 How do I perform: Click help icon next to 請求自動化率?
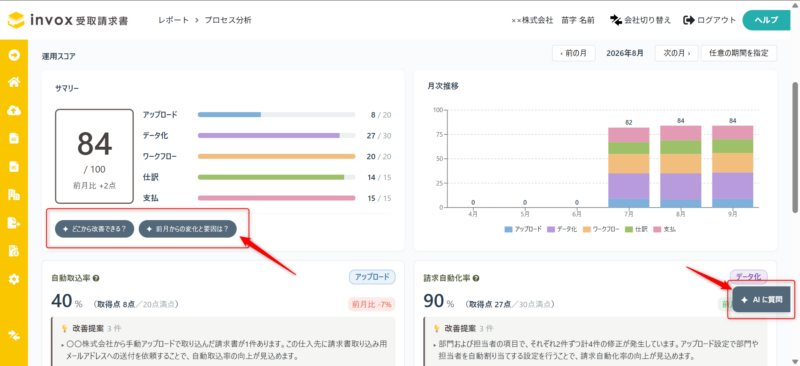[476, 279]
